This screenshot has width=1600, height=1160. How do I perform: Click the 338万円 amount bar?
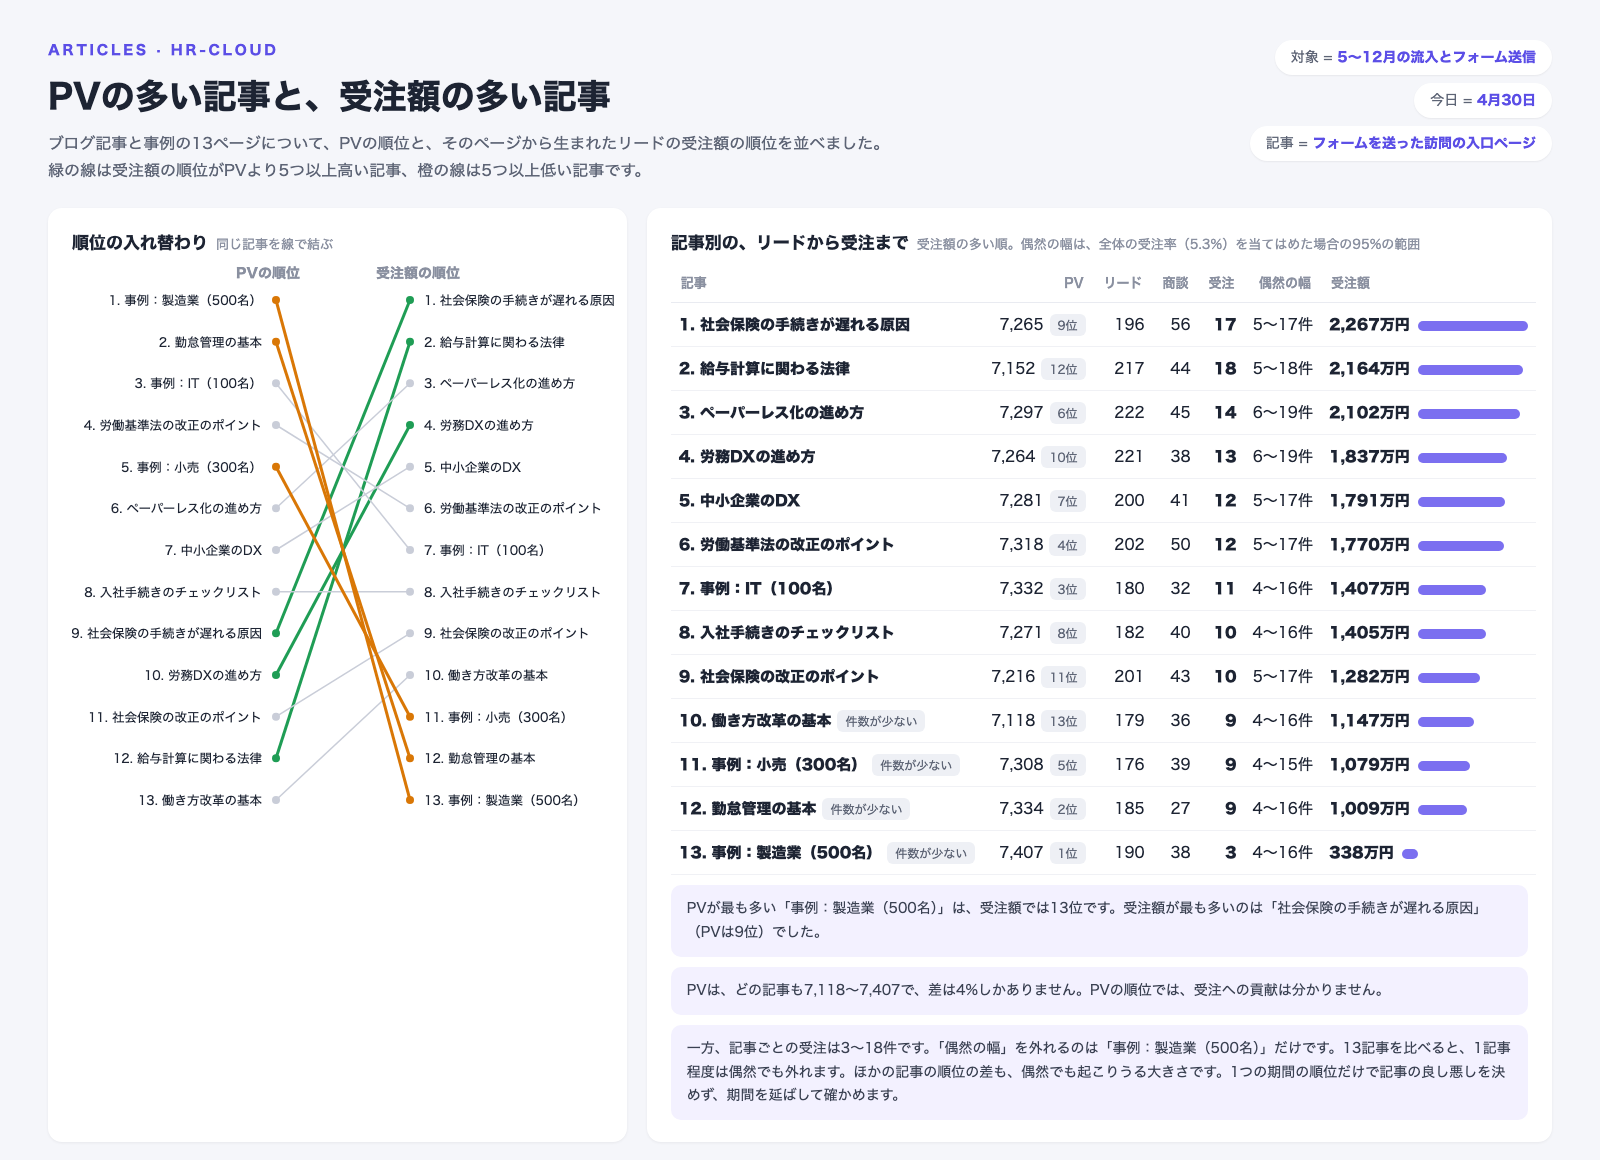(1410, 854)
